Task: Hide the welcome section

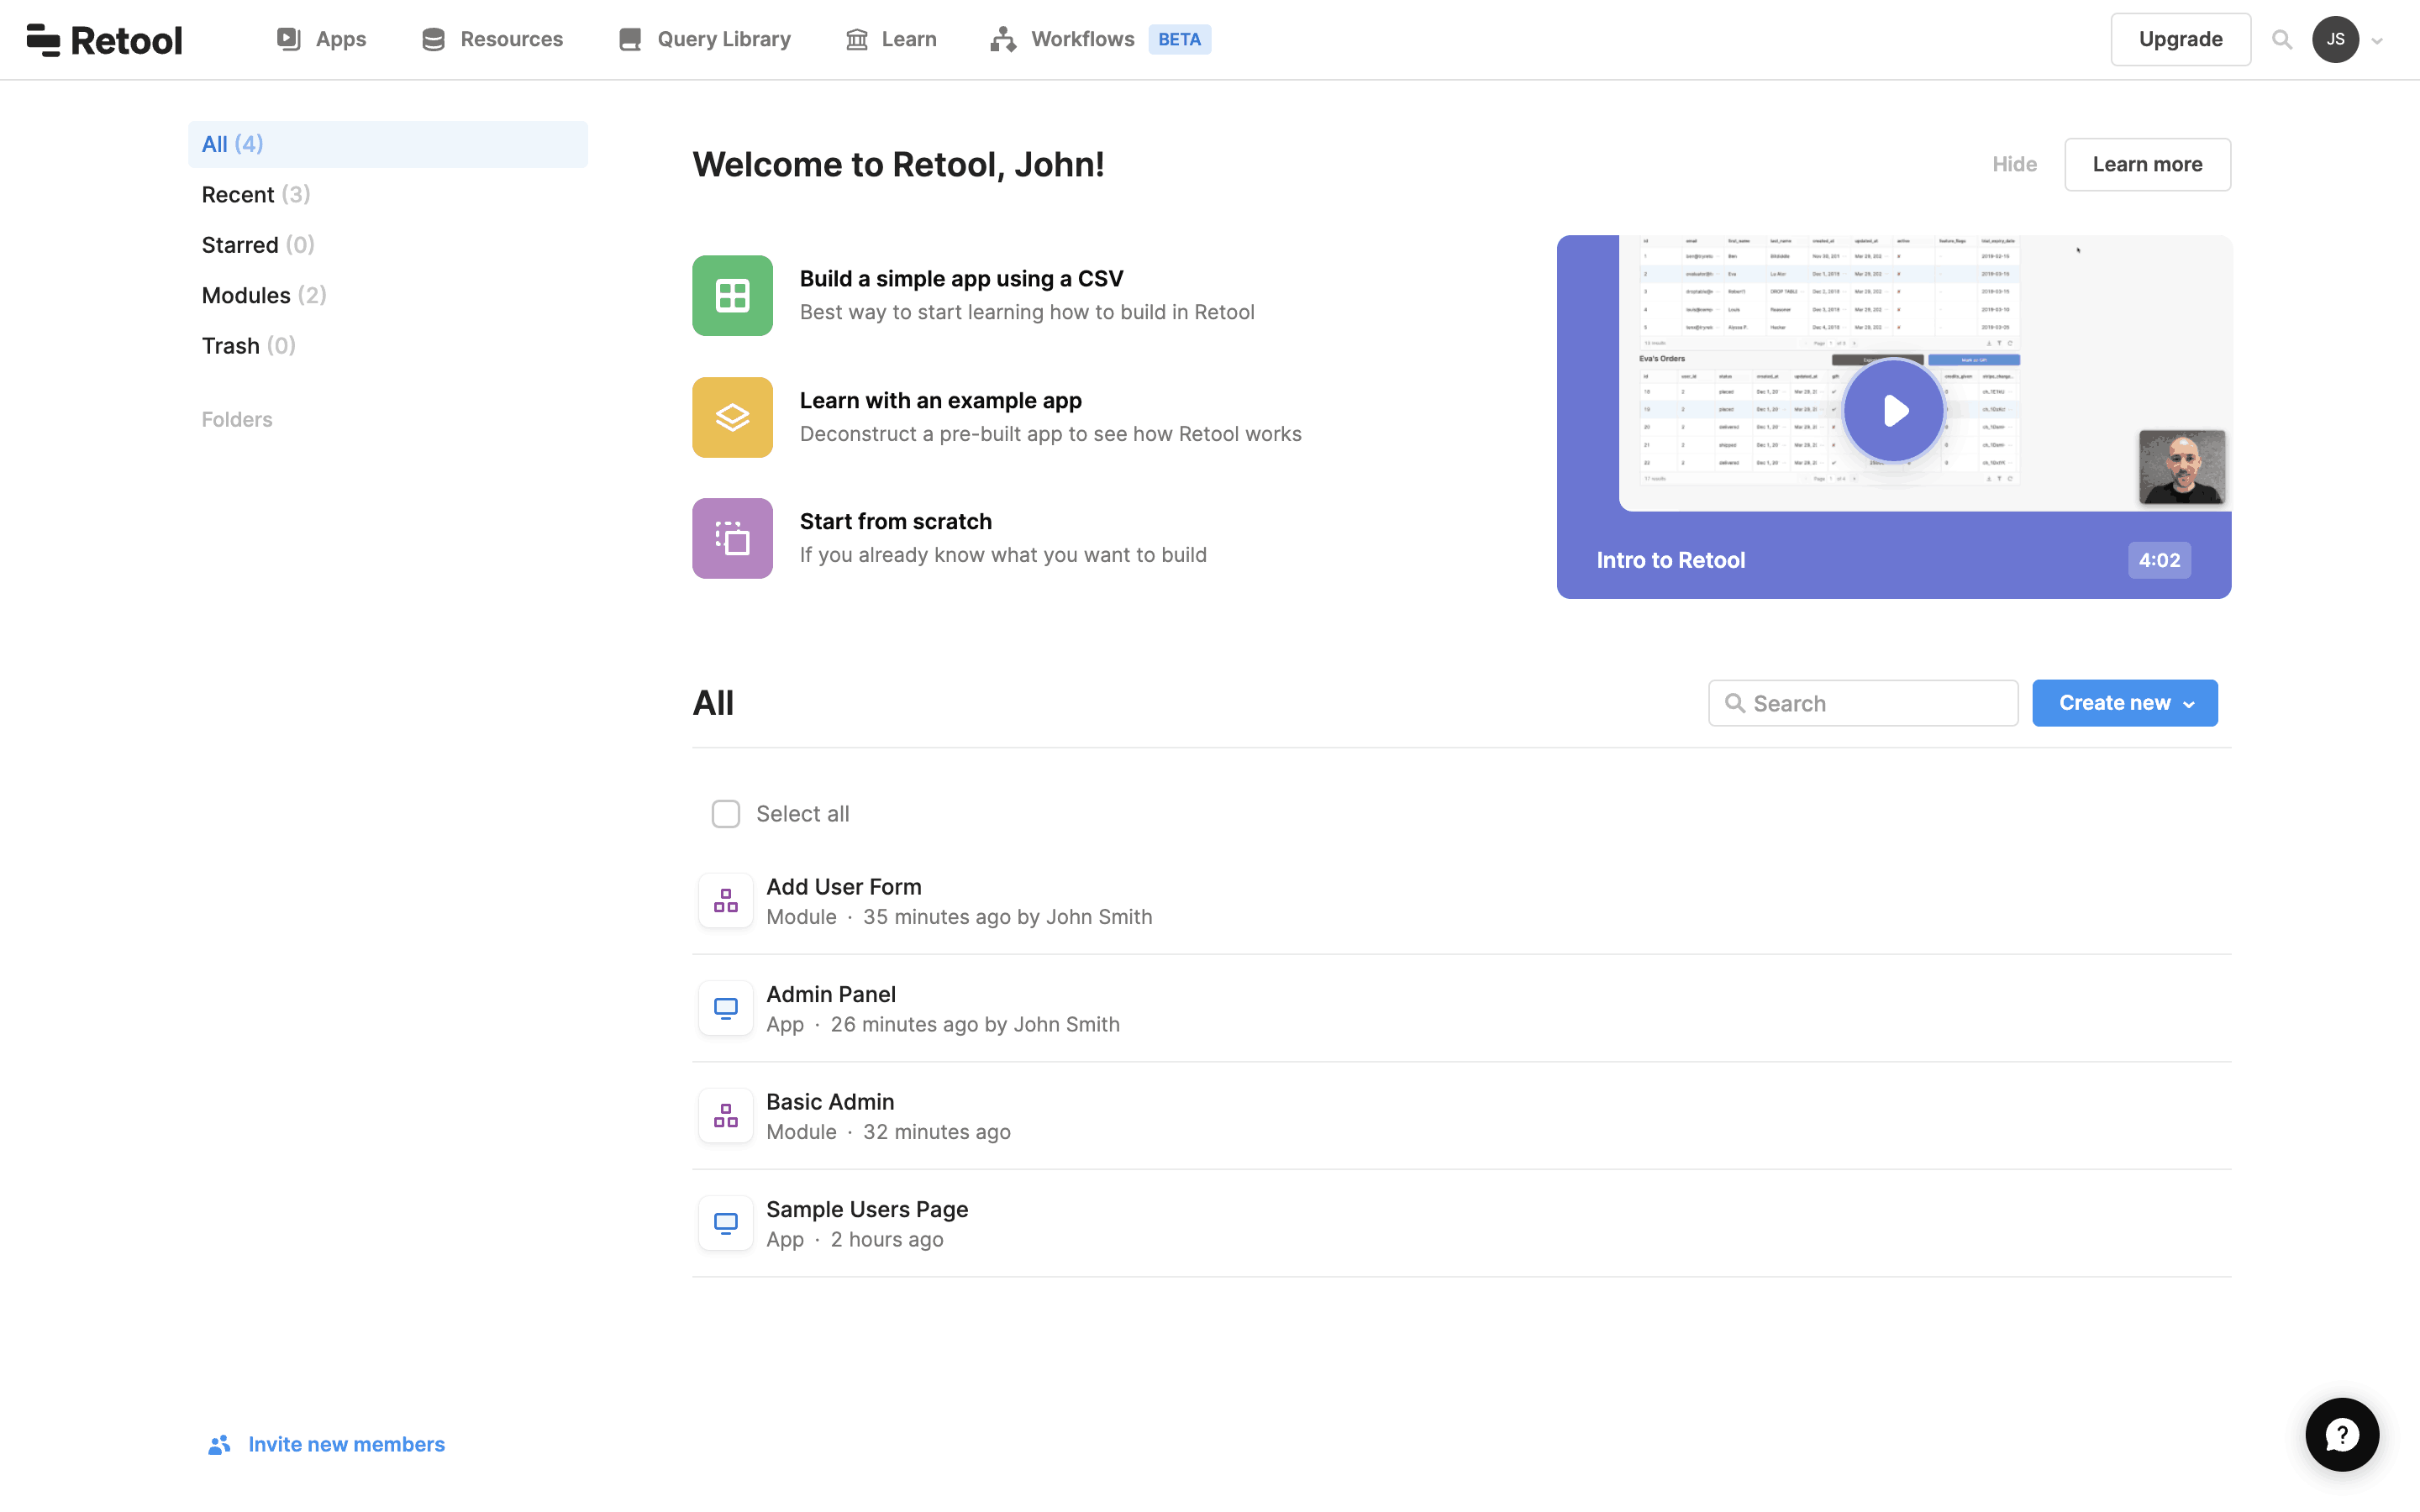Action: point(2014,164)
